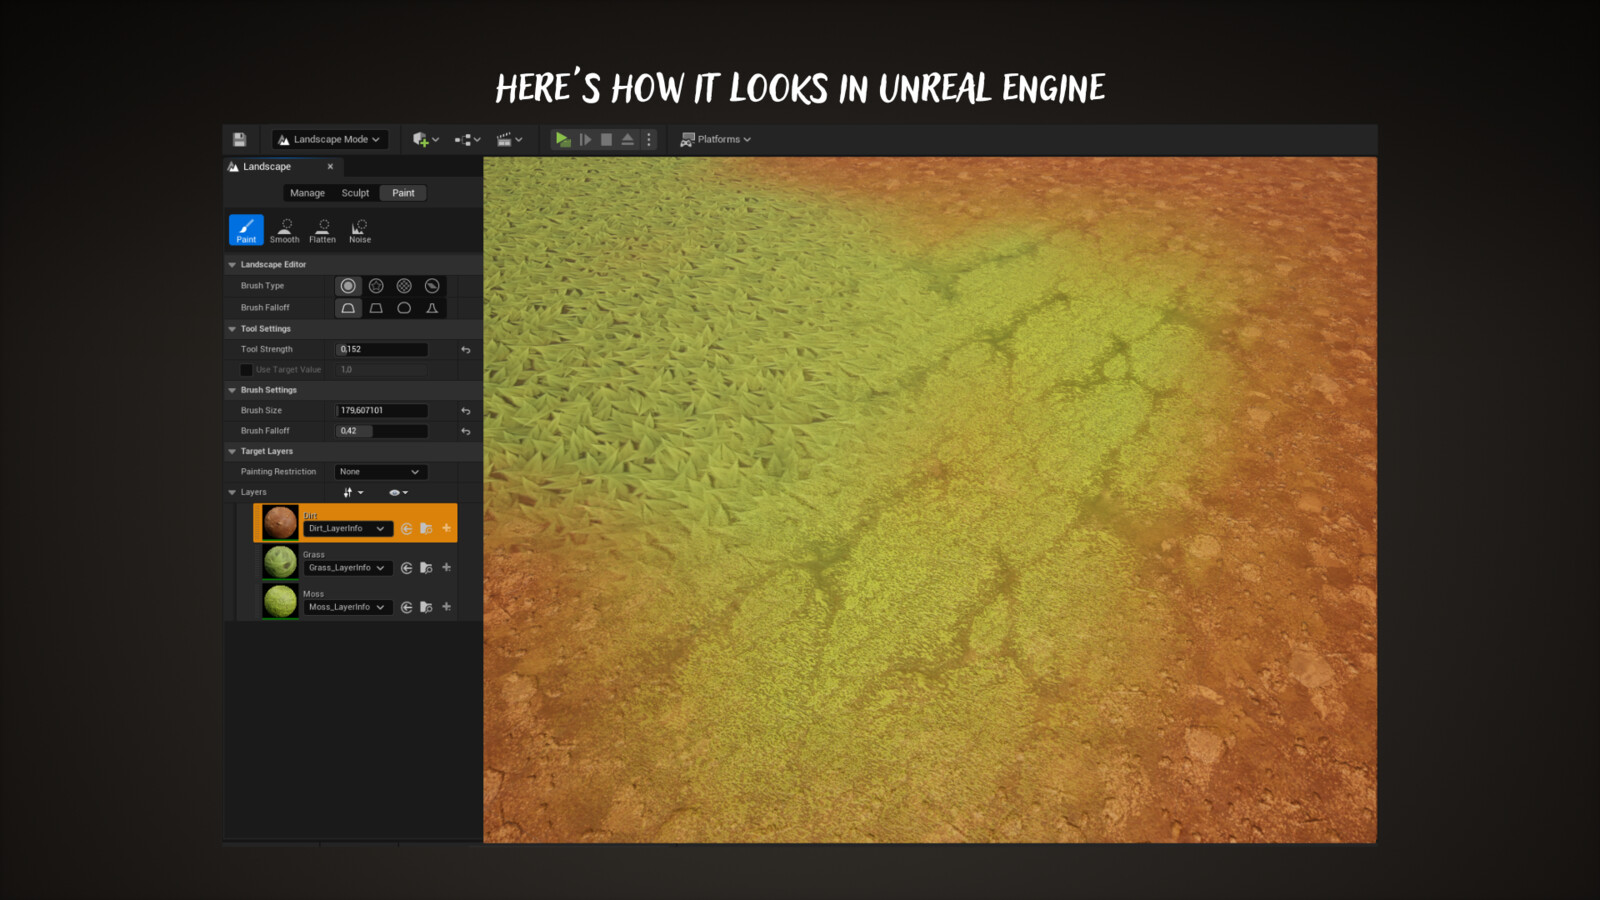Choose the Alpha brush type
Image resolution: width=1600 pixels, height=900 pixels.
pos(376,286)
